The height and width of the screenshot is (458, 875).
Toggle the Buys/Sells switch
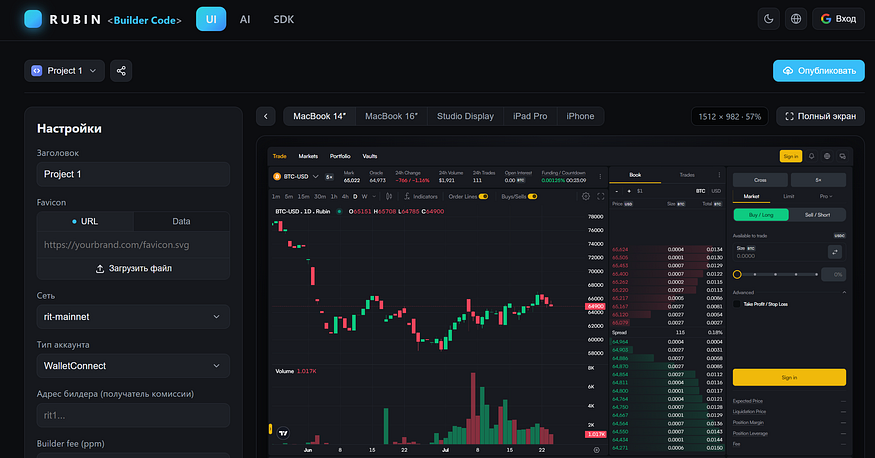pos(532,196)
